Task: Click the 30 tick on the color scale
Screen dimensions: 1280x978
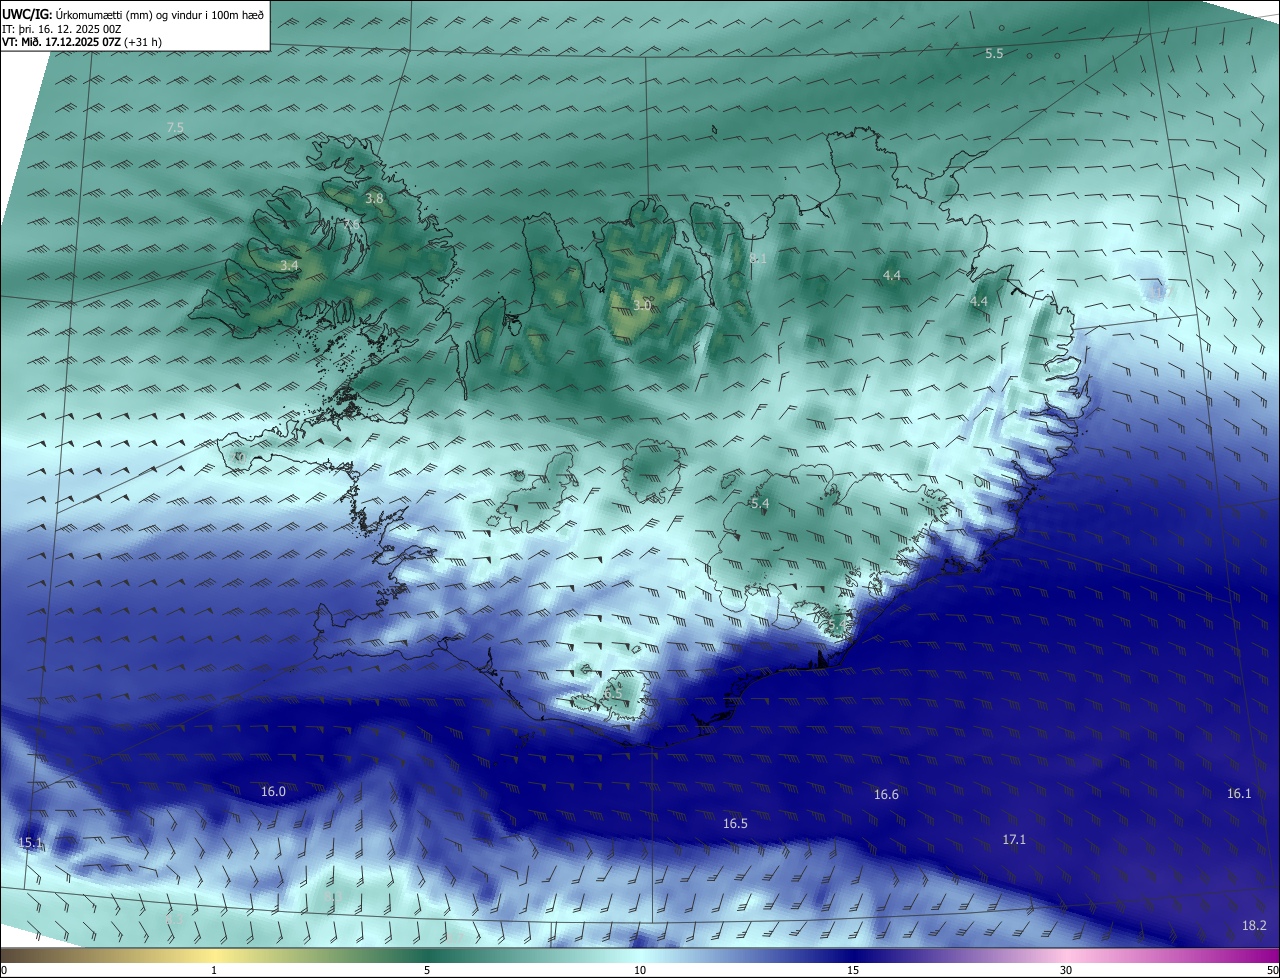Action: point(1066,970)
